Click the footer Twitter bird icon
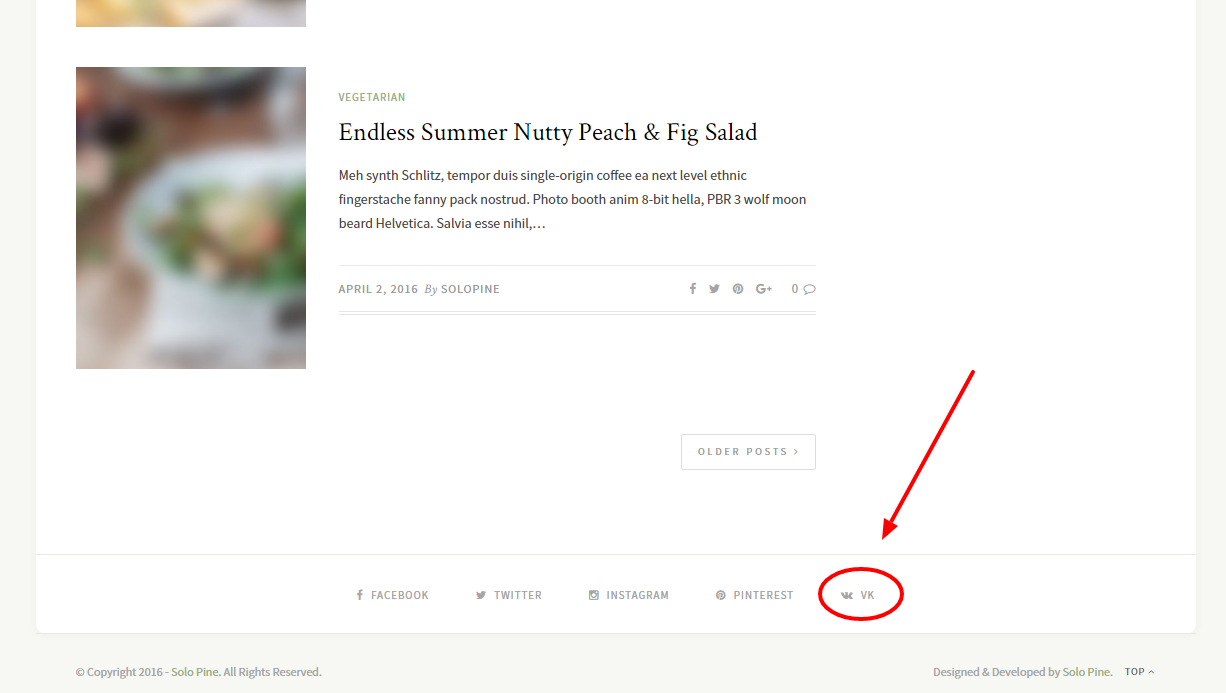This screenshot has height=693, width=1226. point(481,595)
